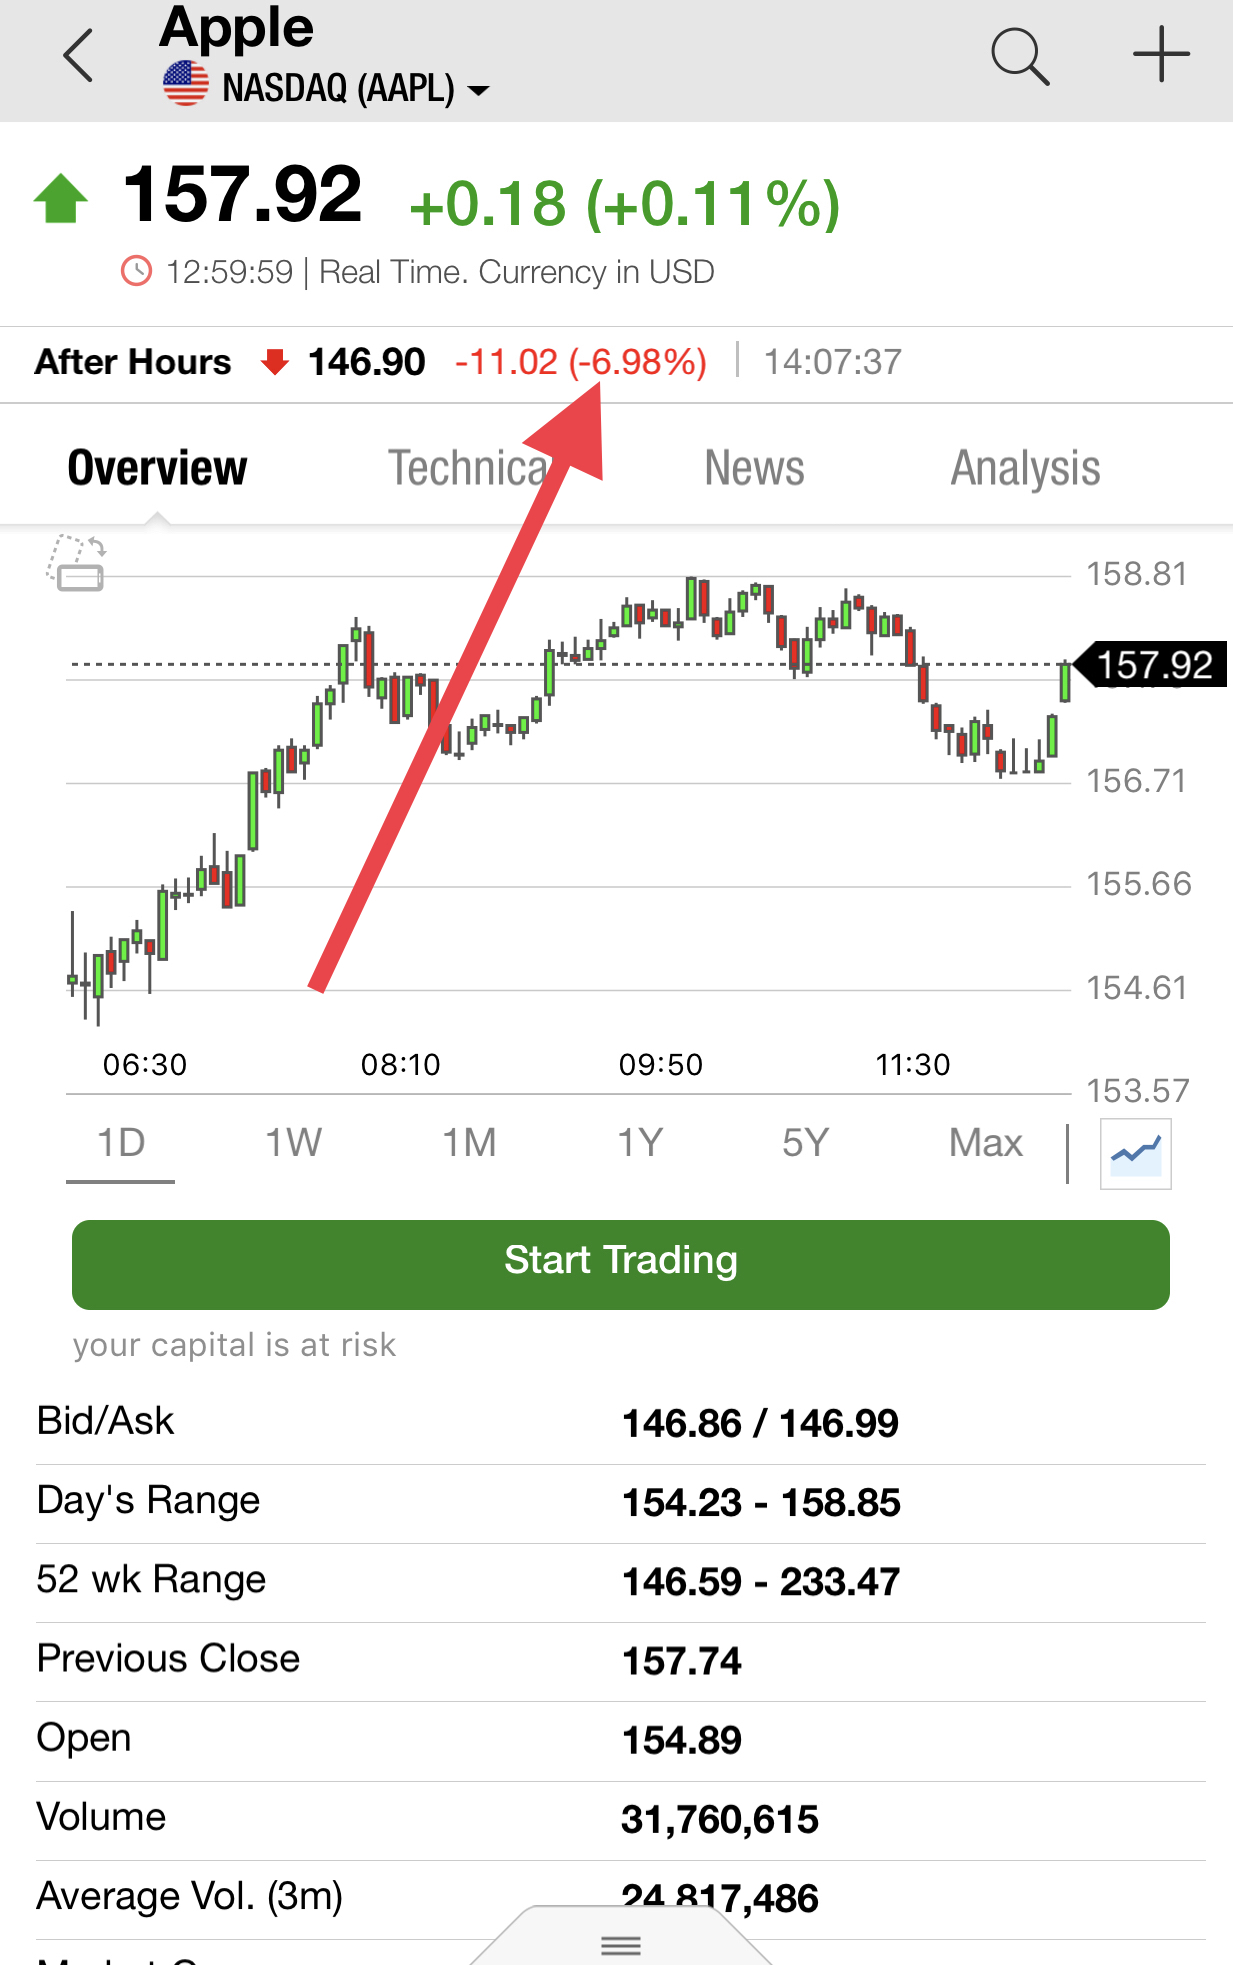Go to the Technical tab
This screenshot has width=1233, height=1965.
click(x=470, y=468)
